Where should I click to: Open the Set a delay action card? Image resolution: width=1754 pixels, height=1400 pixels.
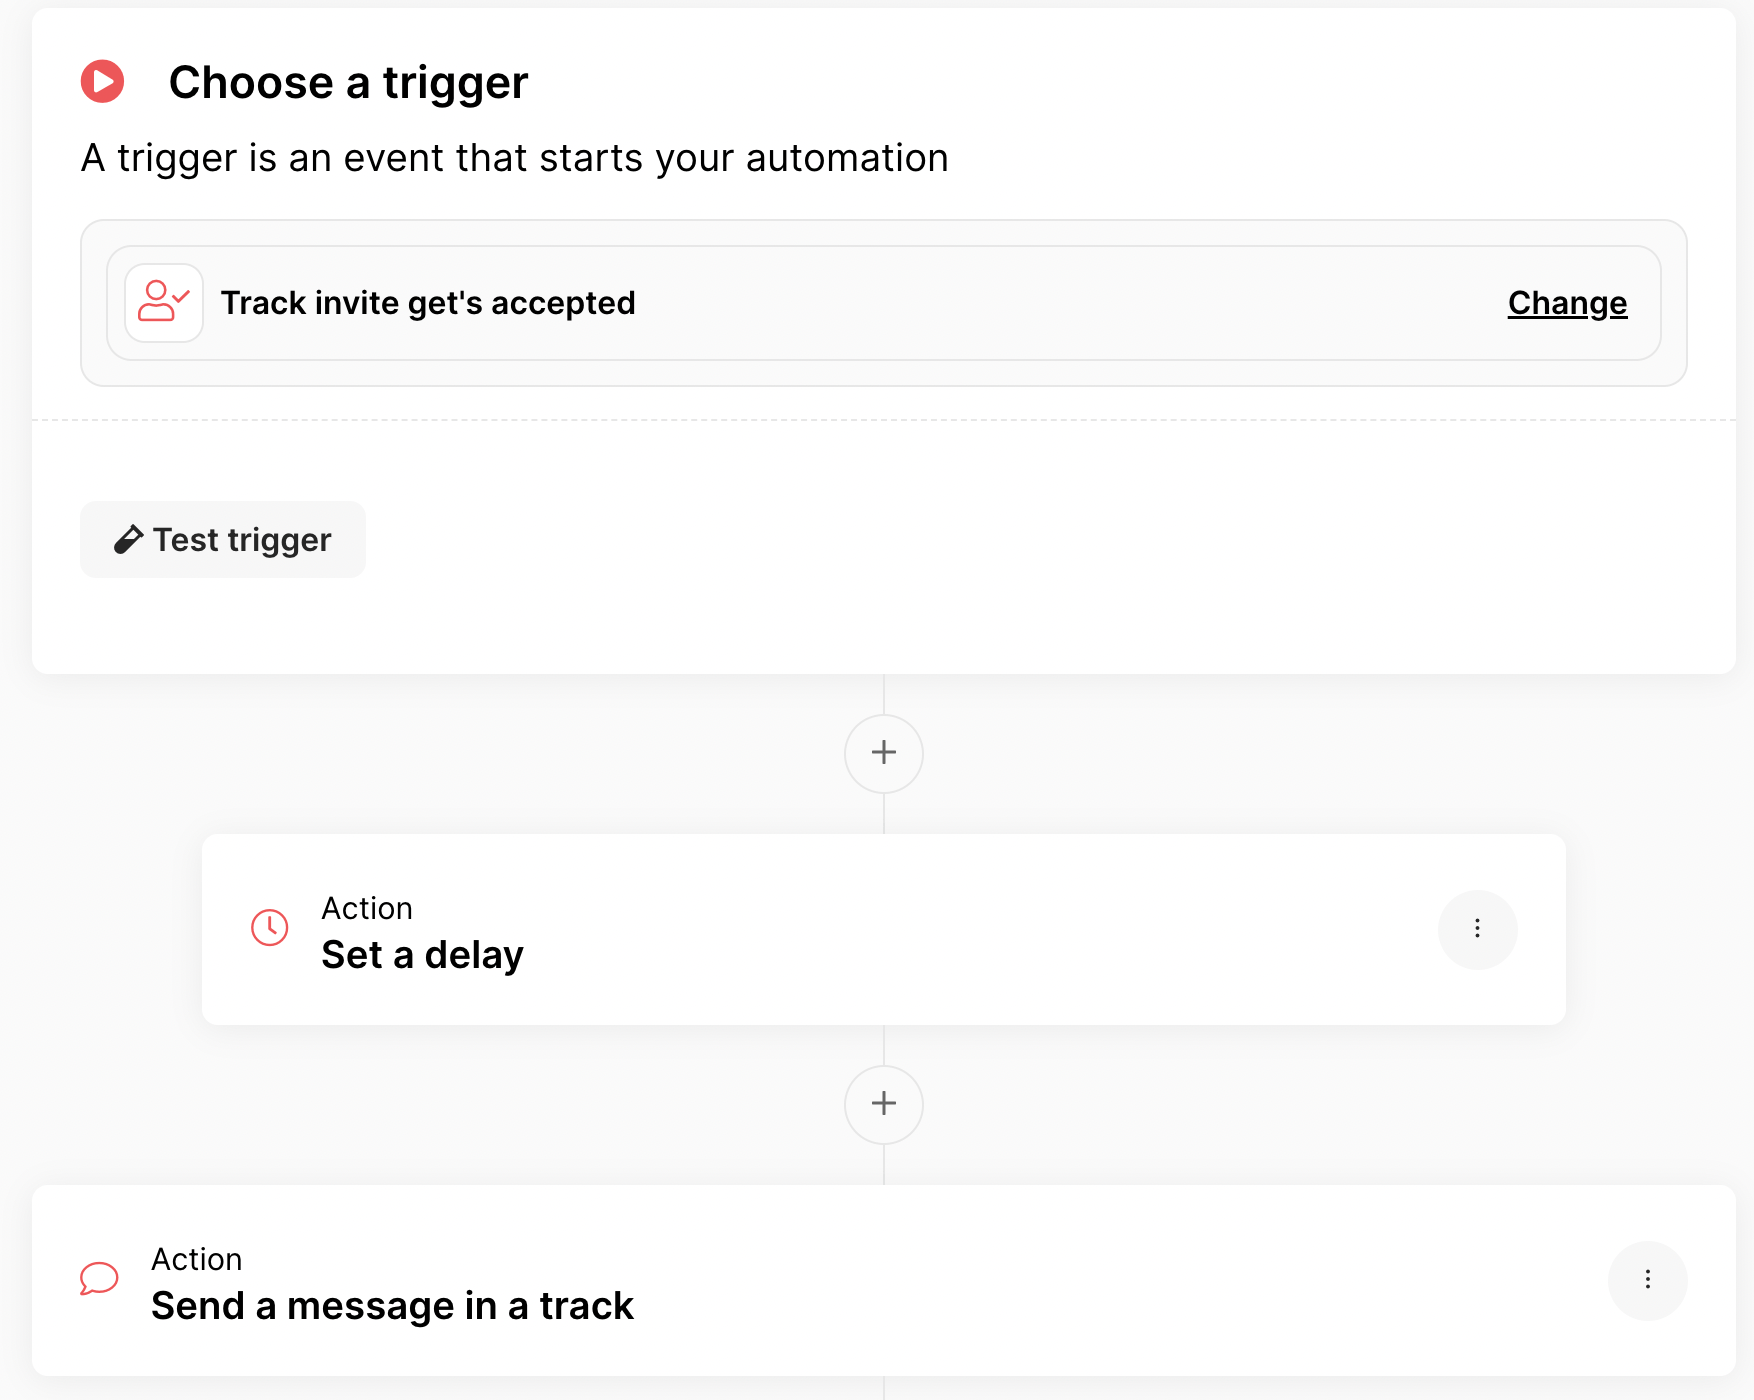click(x=884, y=929)
